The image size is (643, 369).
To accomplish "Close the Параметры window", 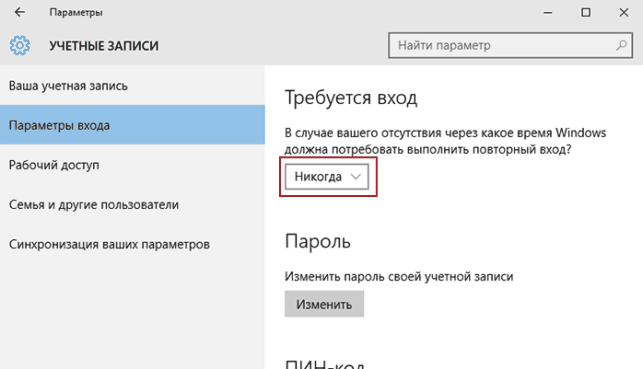I will tap(624, 12).
